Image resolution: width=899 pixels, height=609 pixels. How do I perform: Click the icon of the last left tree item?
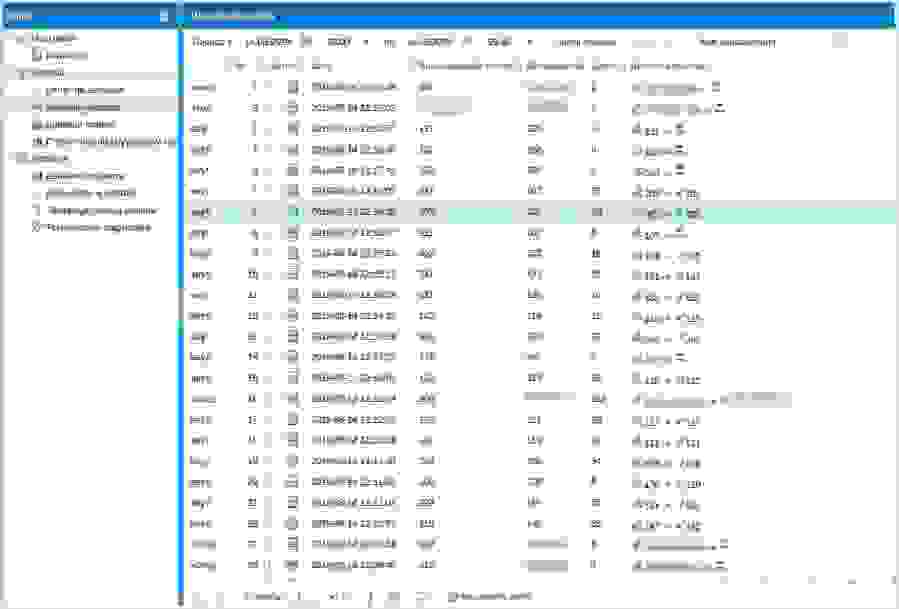(37, 227)
